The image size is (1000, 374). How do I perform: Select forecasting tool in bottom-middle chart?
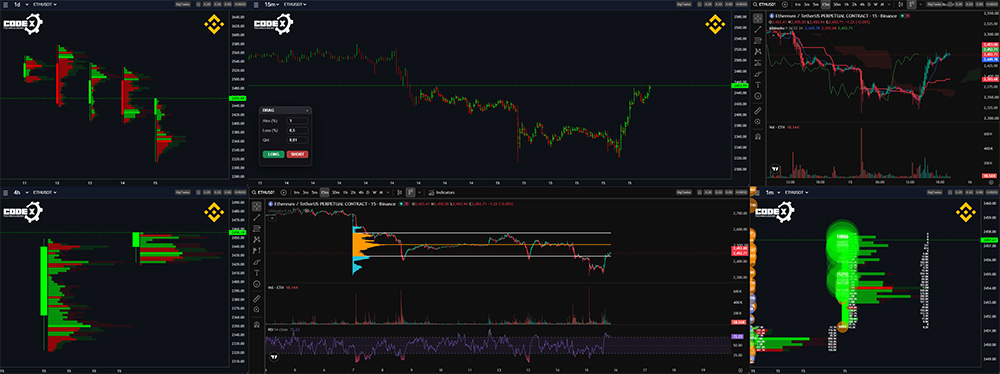point(257,250)
